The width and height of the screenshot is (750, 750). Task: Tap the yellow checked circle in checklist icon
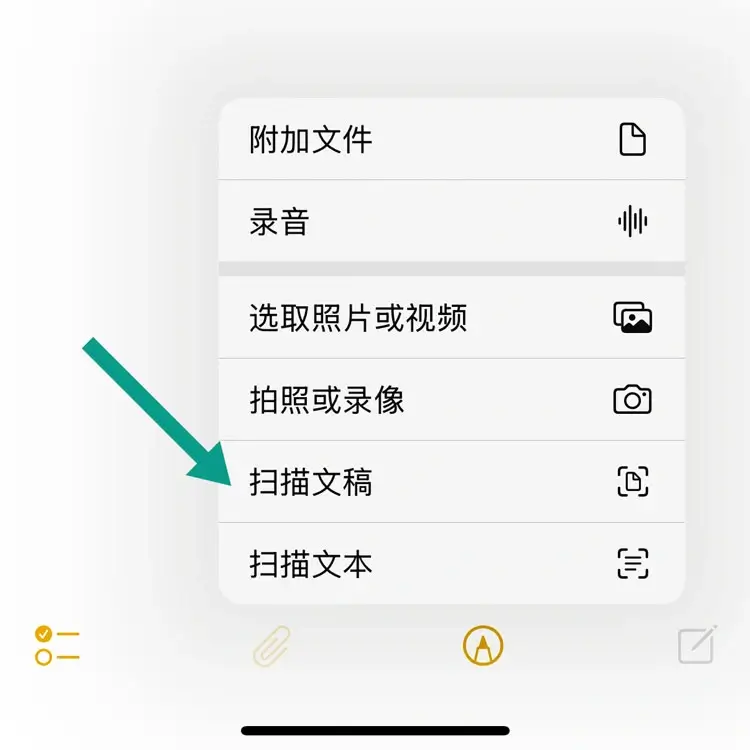click(x=43, y=634)
